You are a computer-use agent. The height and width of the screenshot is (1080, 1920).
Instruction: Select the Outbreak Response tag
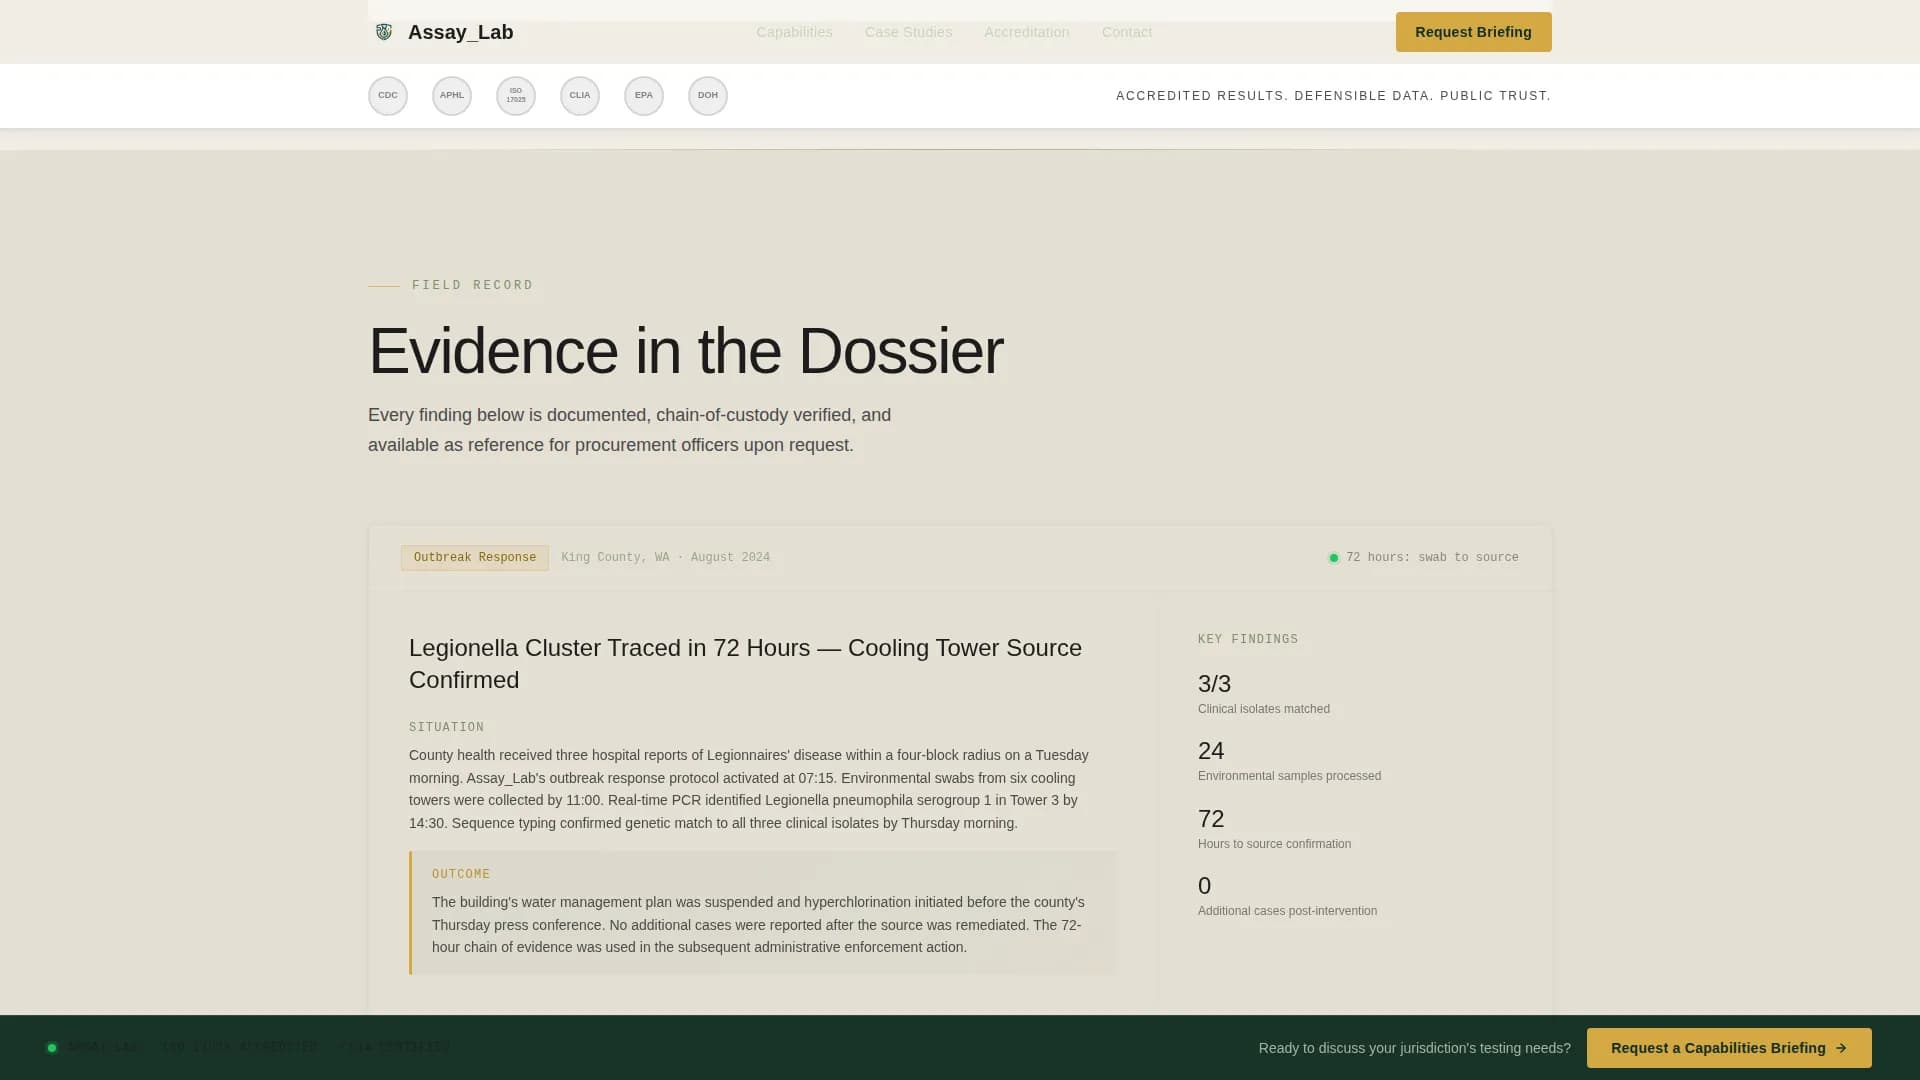[475, 558]
